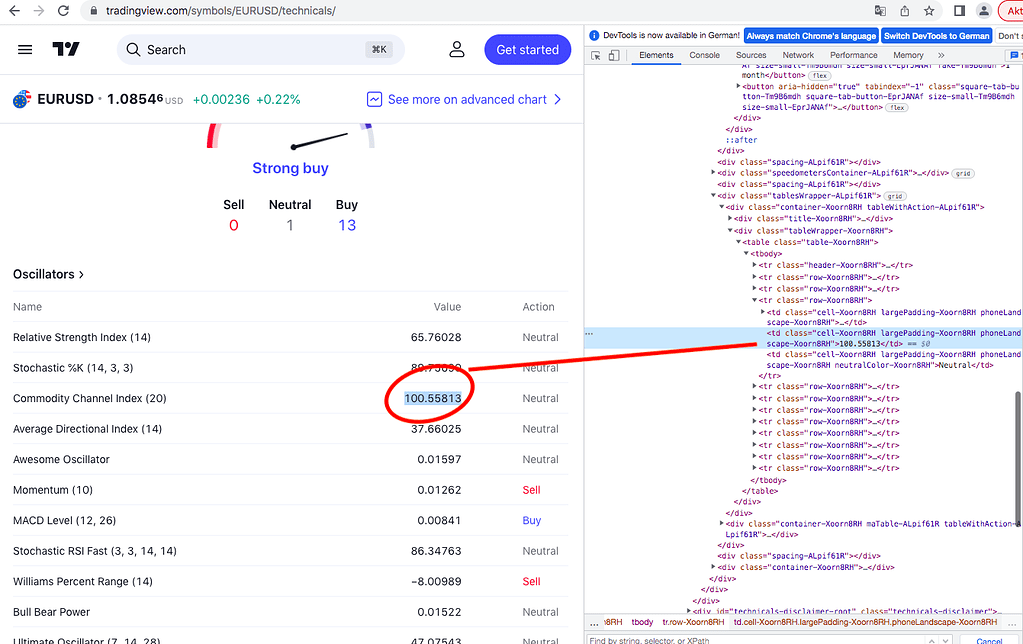The width and height of the screenshot is (1023, 644).
Task: Click the Find by string XPath search field
Action: [x=750, y=638]
